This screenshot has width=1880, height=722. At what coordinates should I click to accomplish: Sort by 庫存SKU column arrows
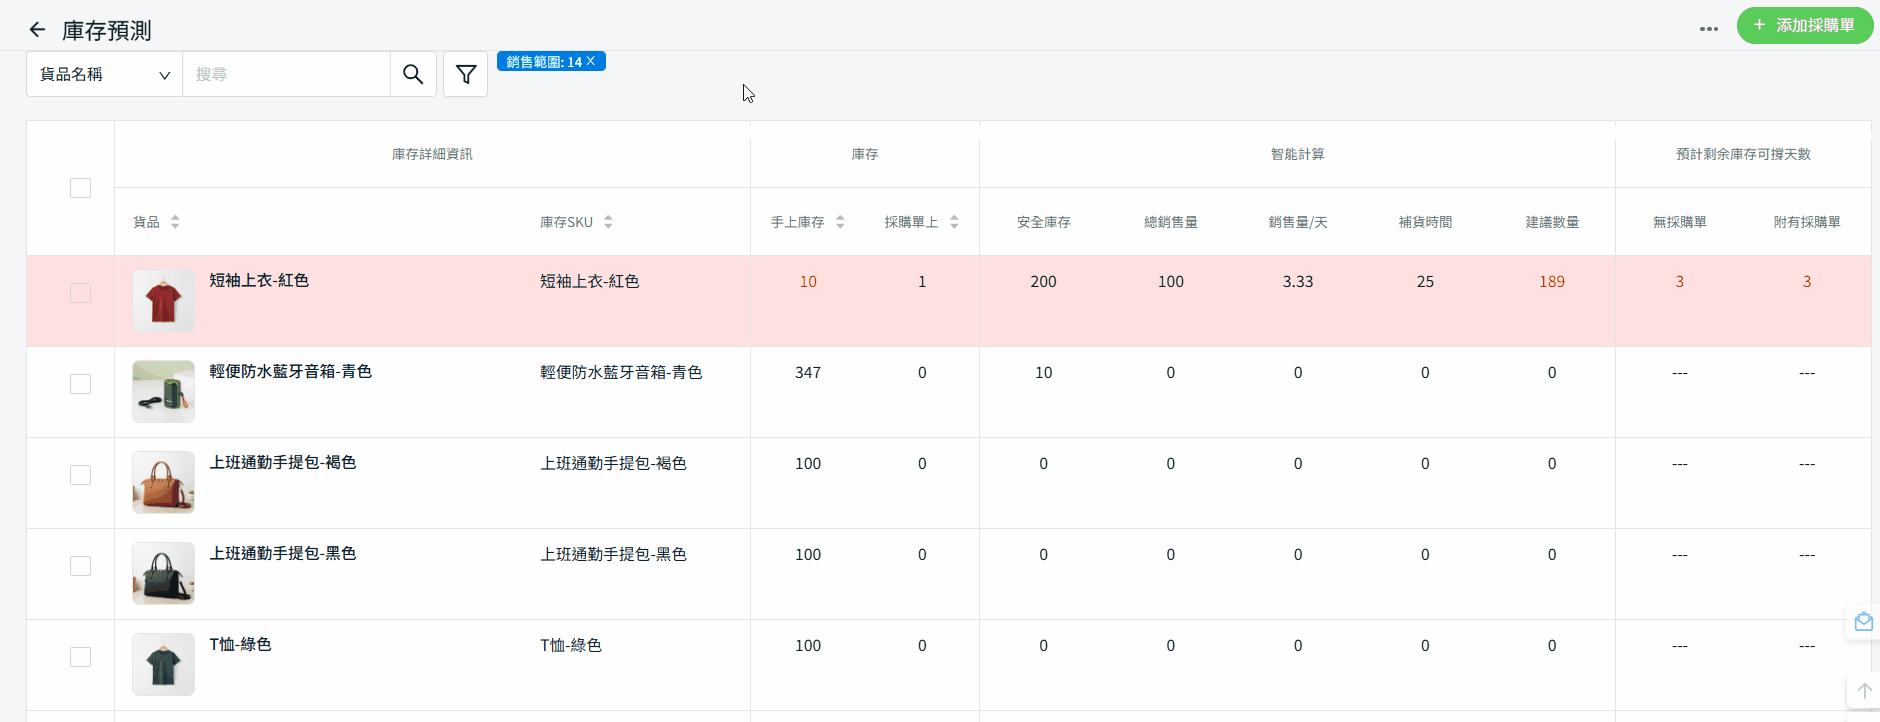coord(608,222)
